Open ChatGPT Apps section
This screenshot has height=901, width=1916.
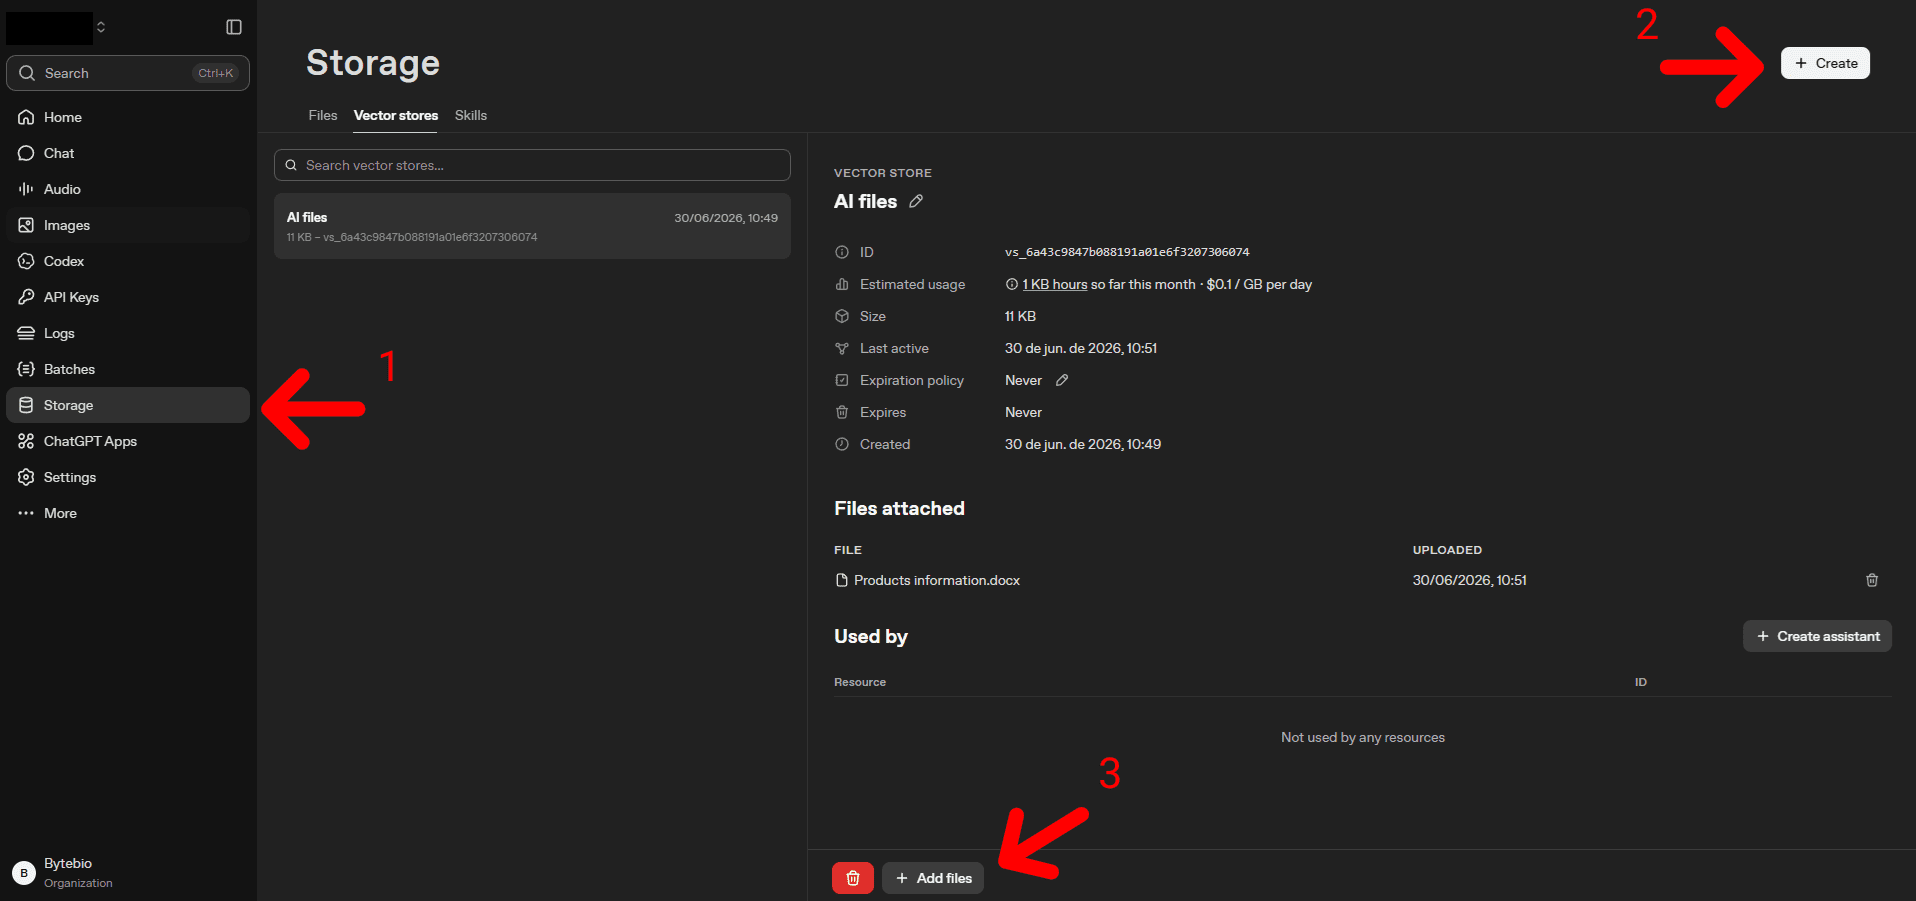(128, 441)
